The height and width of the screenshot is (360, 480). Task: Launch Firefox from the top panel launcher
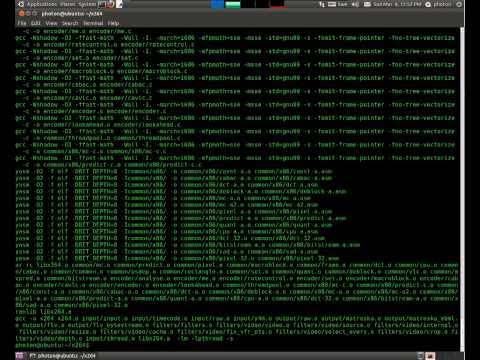coord(111,4)
